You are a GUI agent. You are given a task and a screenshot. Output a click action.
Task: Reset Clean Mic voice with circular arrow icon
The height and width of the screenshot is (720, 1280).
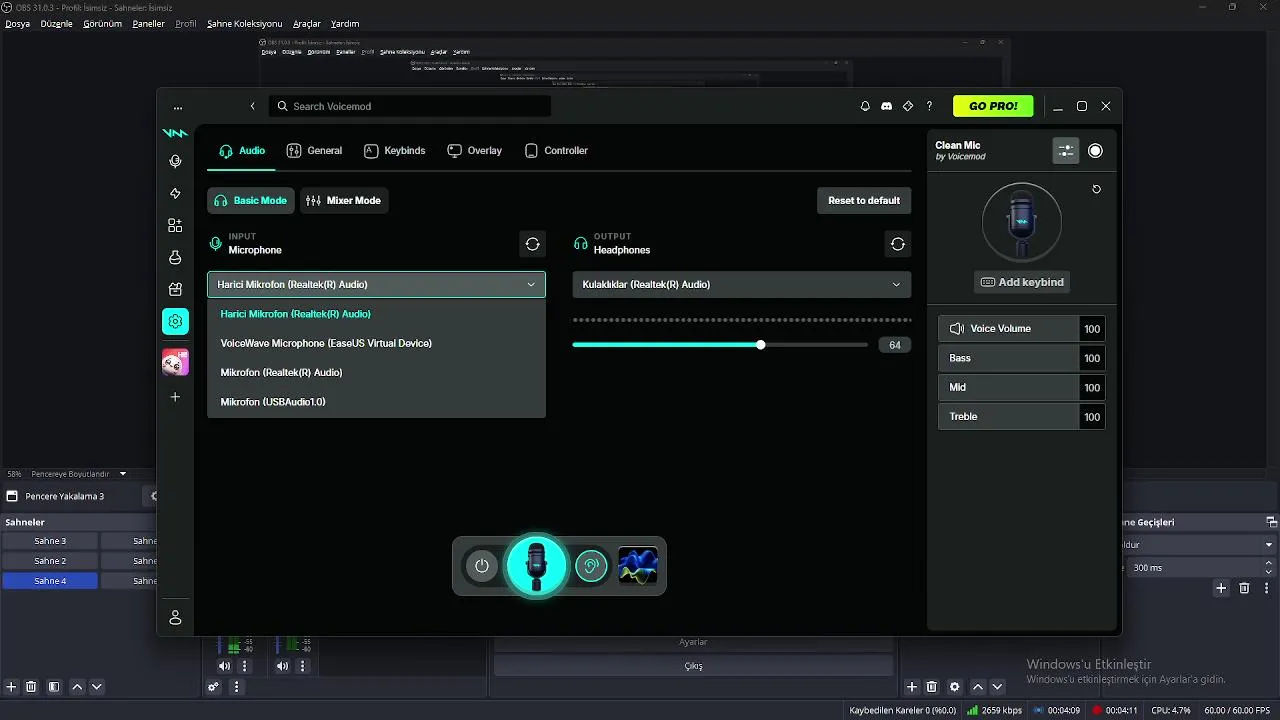1096,189
